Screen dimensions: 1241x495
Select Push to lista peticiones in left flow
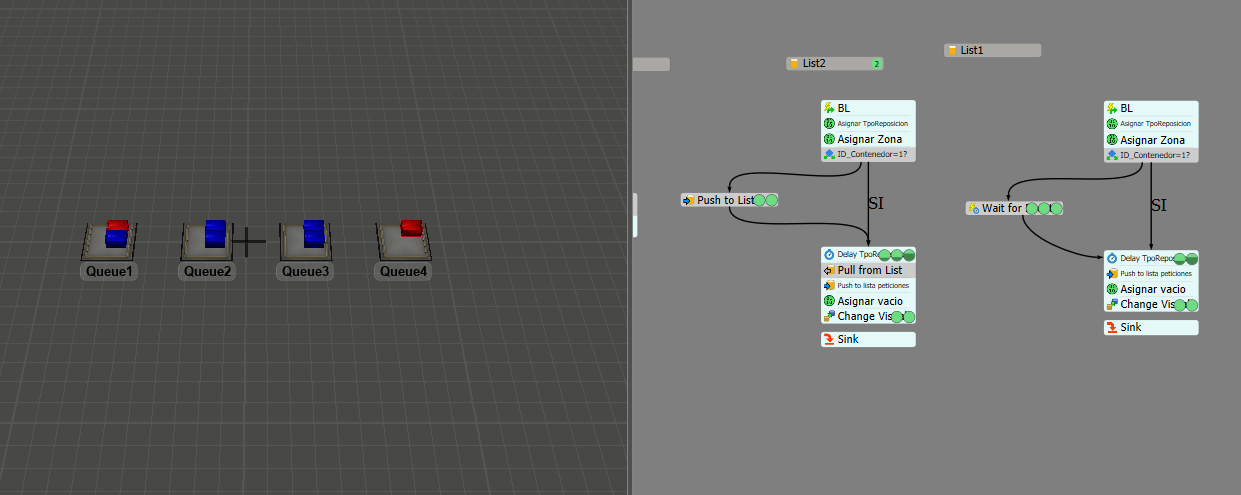click(868, 285)
